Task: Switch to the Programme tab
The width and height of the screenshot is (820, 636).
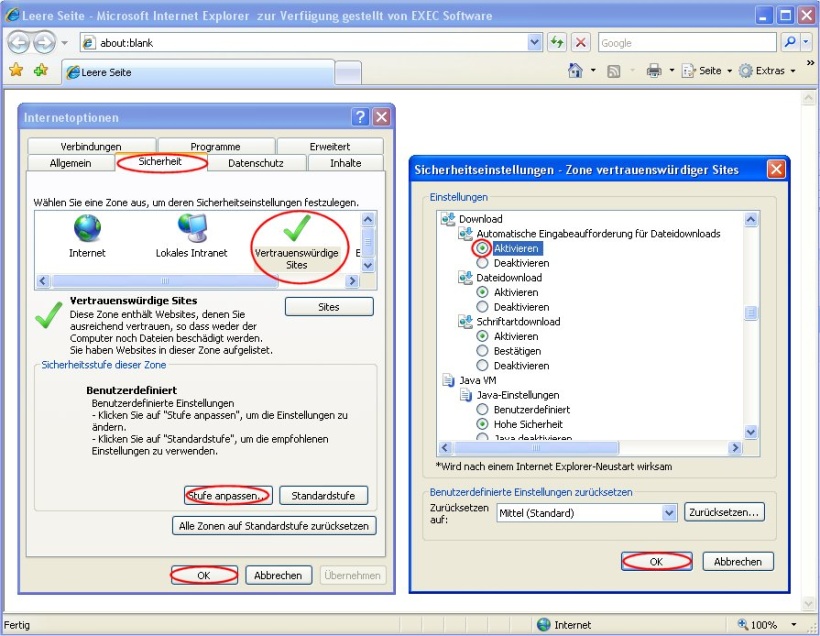Action: [215, 146]
